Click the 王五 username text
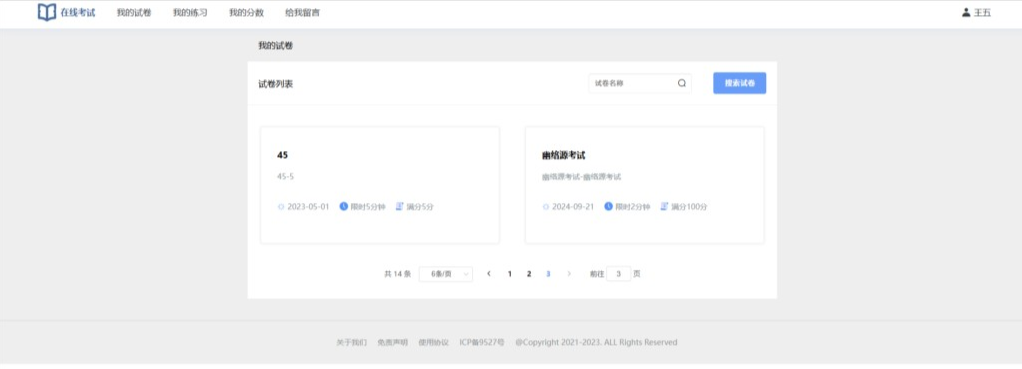Image resolution: width=1022 pixels, height=369 pixels. coord(982,12)
